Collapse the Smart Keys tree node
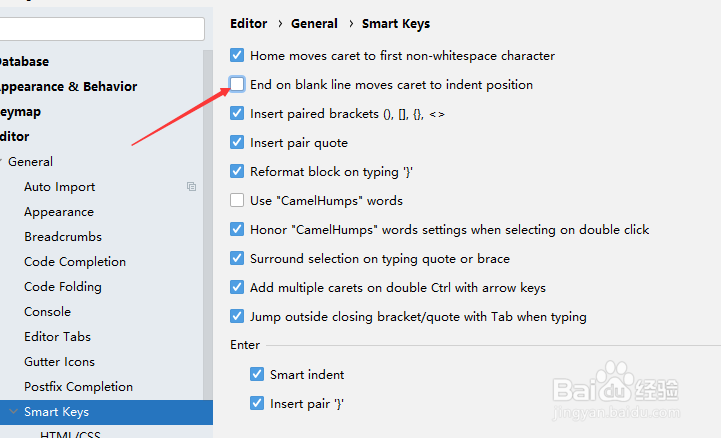The image size is (721, 438). [13, 411]
